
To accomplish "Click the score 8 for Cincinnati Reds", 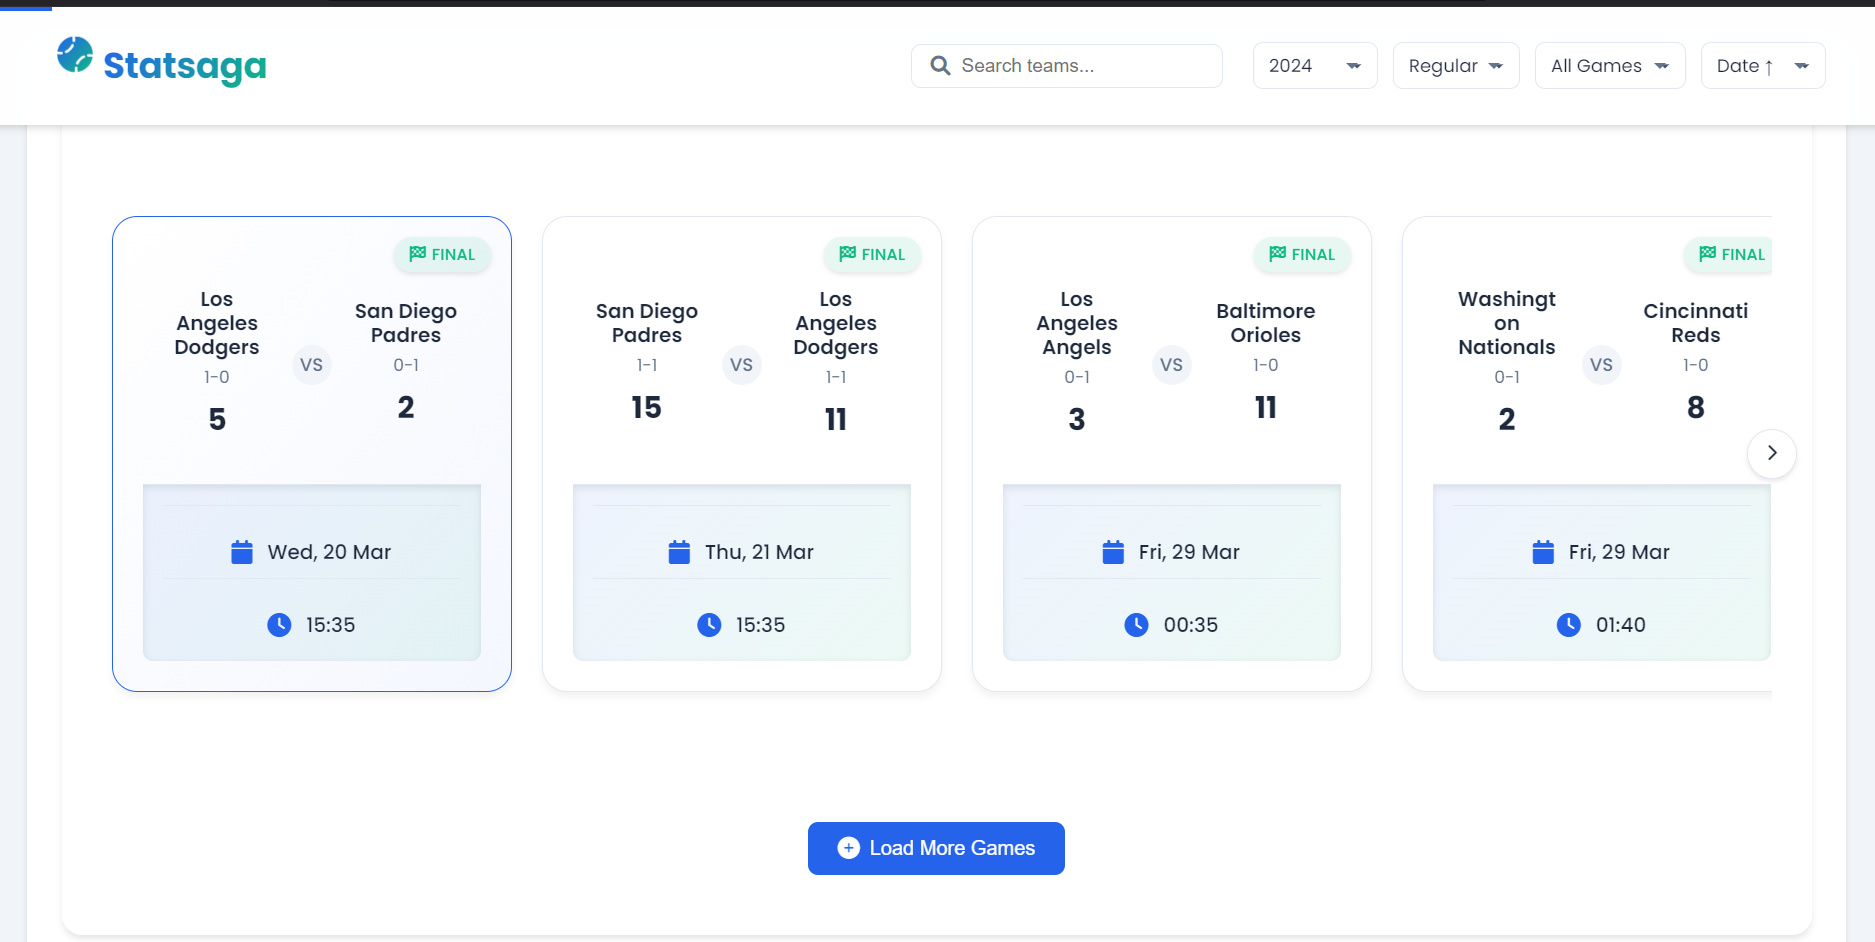I will pos(1696,407).
